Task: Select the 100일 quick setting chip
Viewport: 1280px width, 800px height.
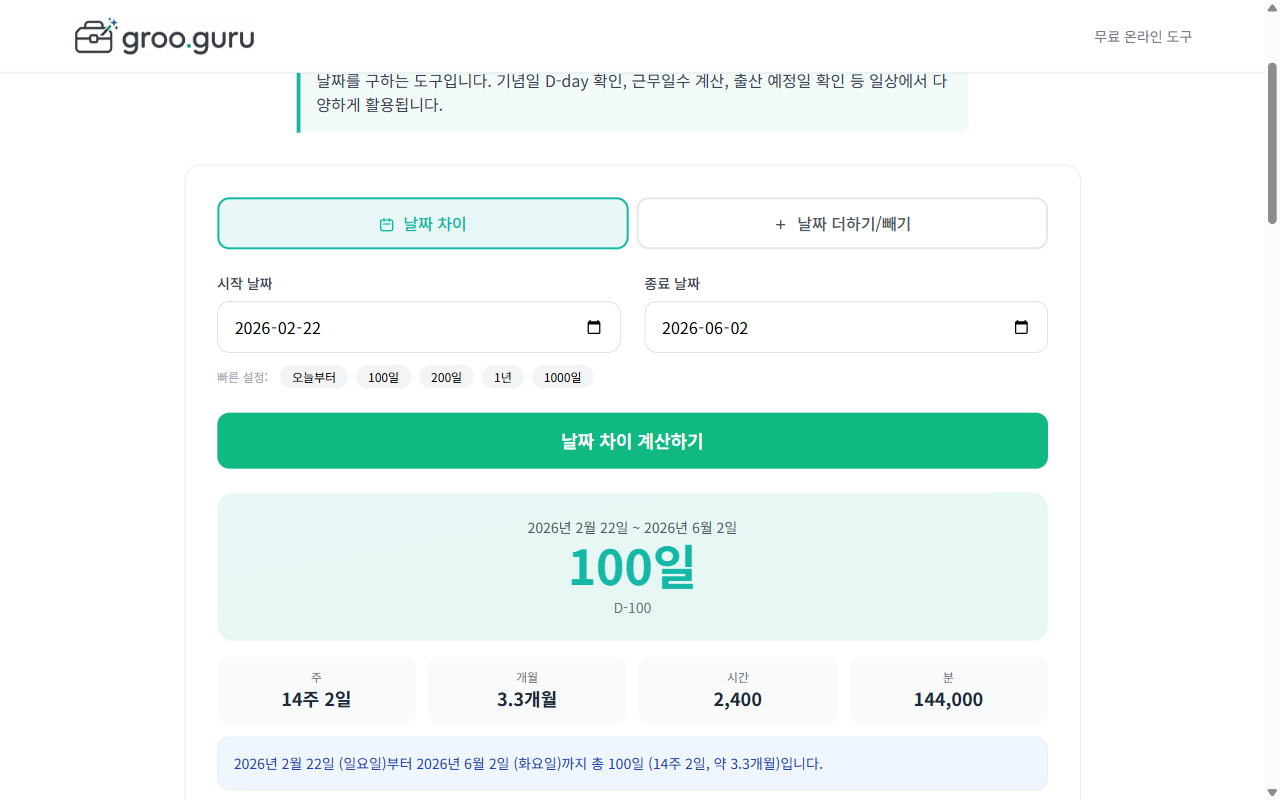Action: coord(383,377)
